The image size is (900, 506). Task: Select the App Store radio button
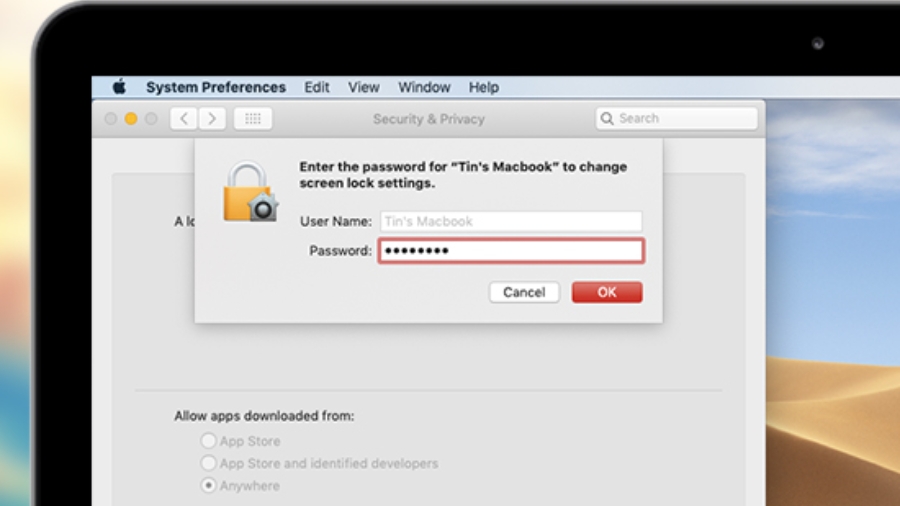(x=209, y=441)
